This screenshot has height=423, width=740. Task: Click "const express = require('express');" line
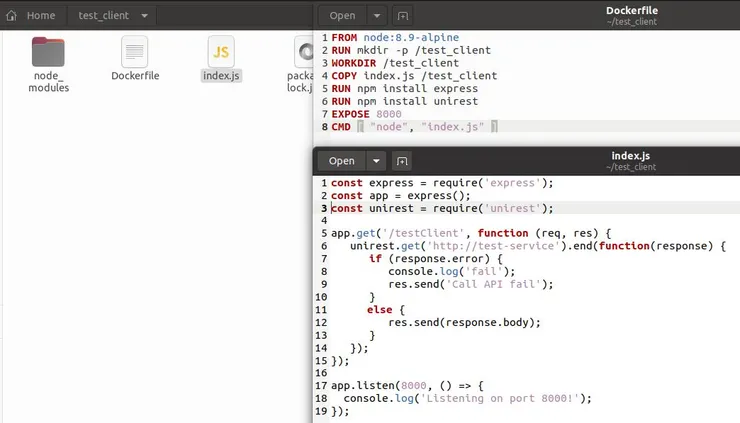[442, 183]
